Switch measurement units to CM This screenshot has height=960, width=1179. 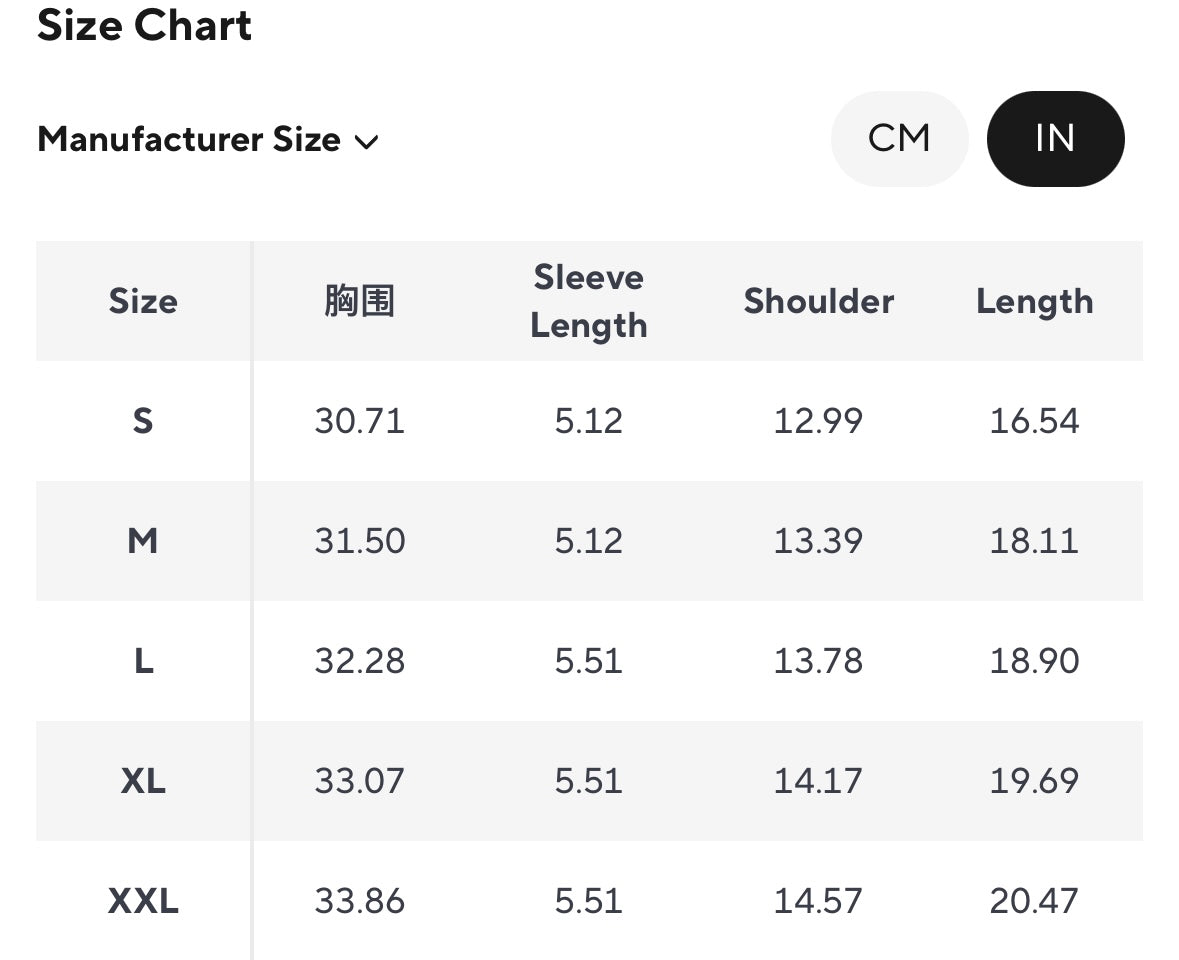tap(899, 138)
